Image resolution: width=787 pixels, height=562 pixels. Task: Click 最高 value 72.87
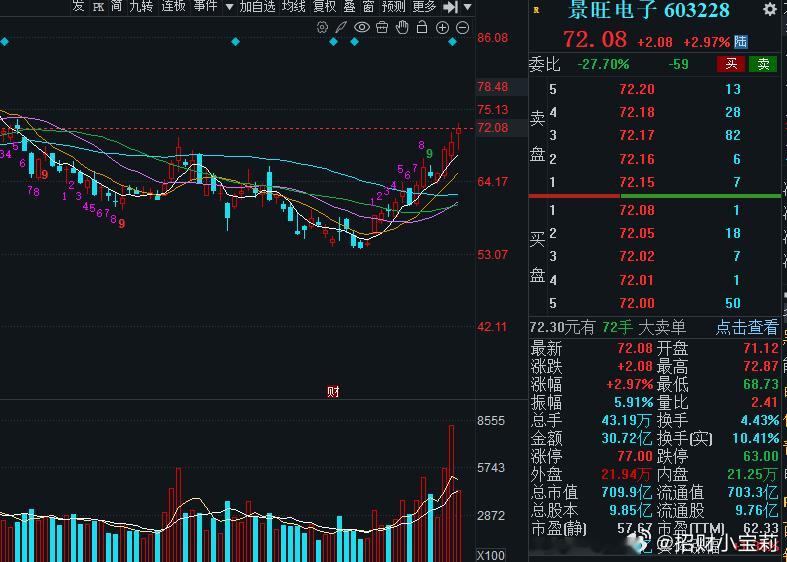pos(761,366)
